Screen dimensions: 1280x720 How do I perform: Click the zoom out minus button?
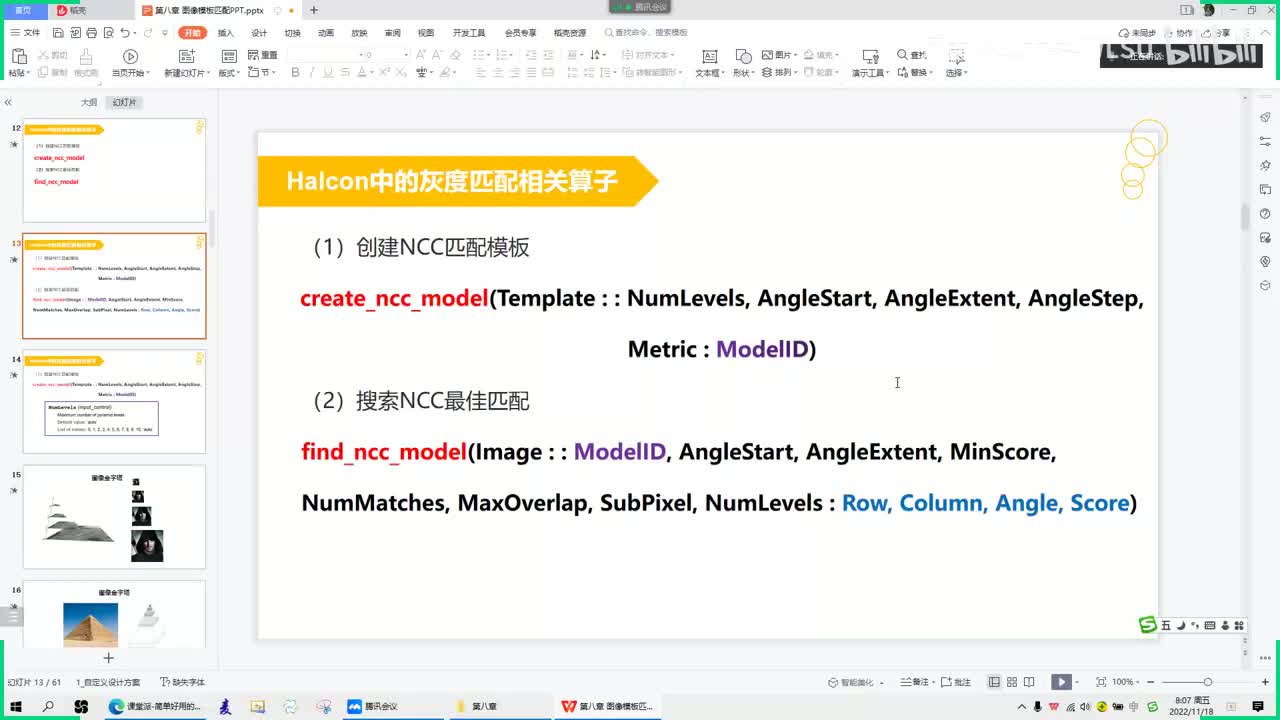coord(1153,682)
